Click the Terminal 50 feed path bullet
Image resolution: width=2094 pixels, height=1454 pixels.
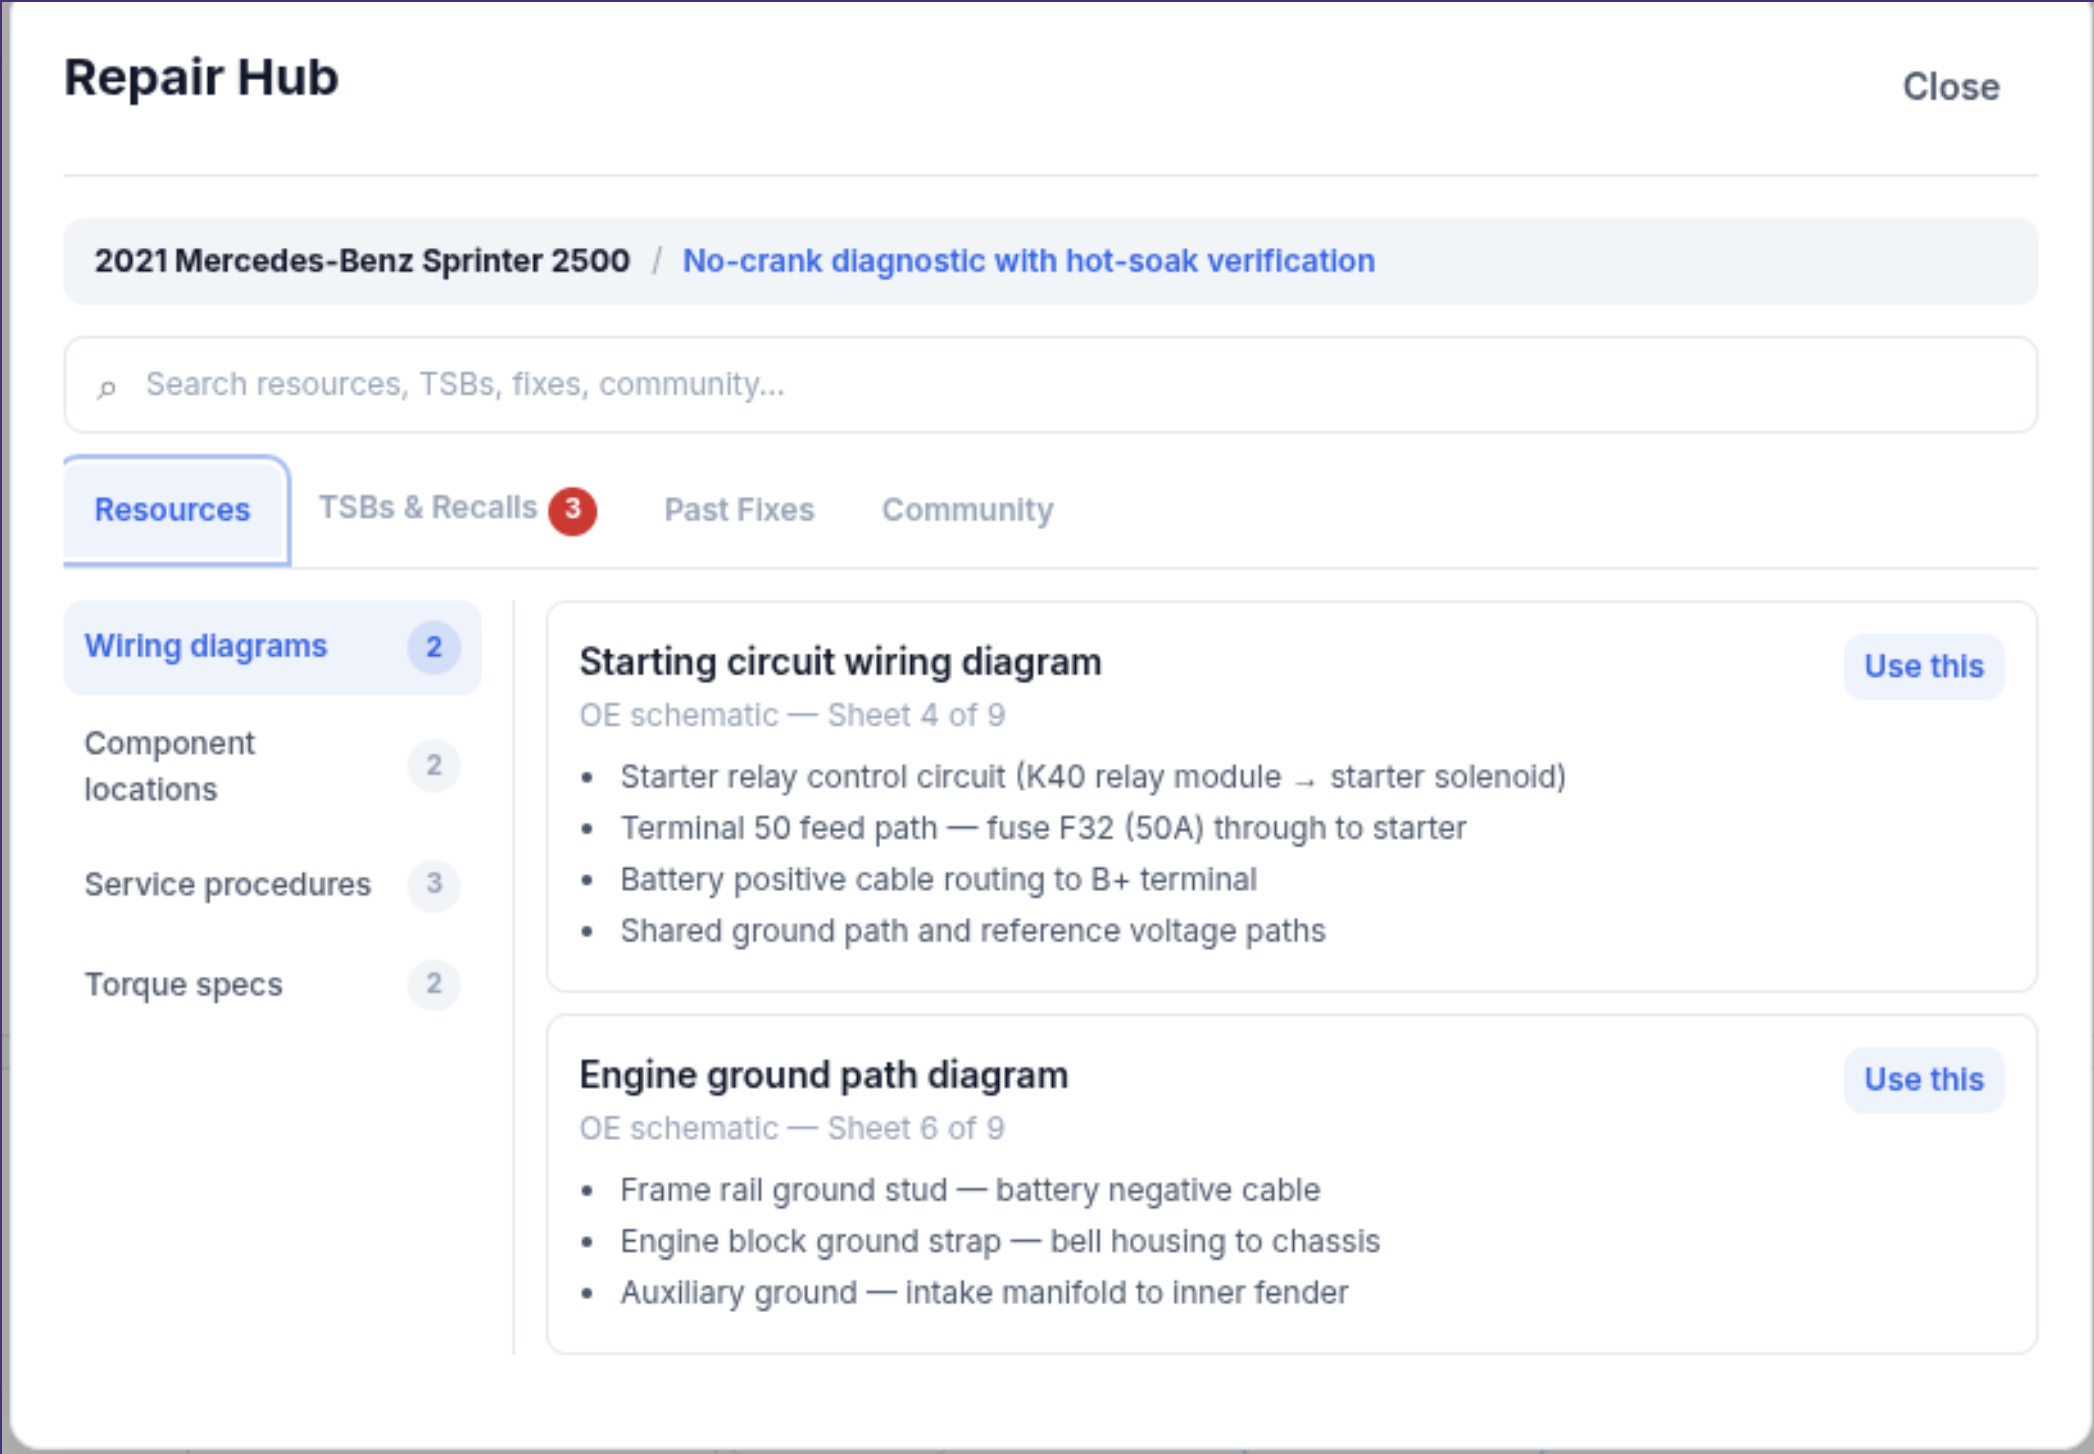[1043, 828]
